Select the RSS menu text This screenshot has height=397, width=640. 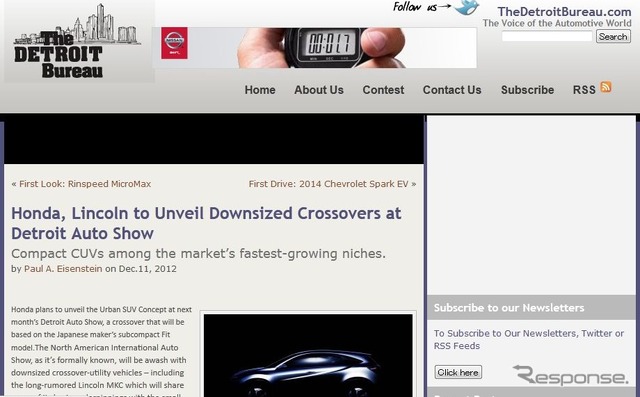pos(584,90)
